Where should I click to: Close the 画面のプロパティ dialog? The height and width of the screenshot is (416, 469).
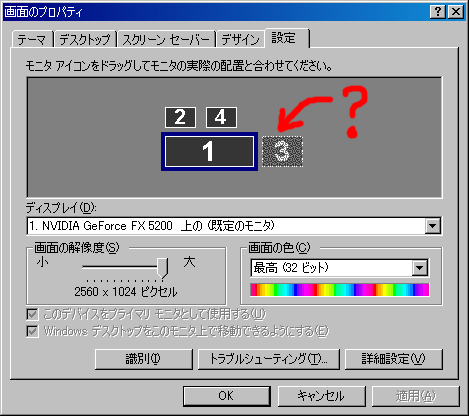(x=456, y=12)
